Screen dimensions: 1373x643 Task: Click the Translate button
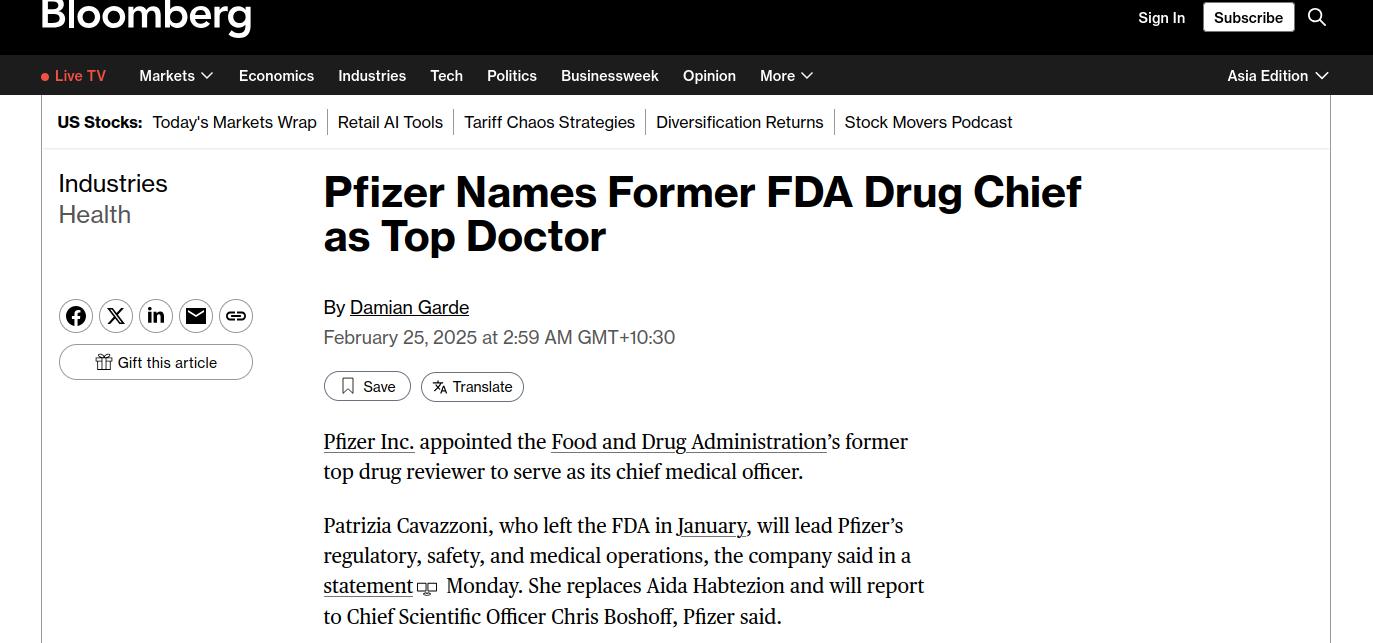tap(472, 387)
